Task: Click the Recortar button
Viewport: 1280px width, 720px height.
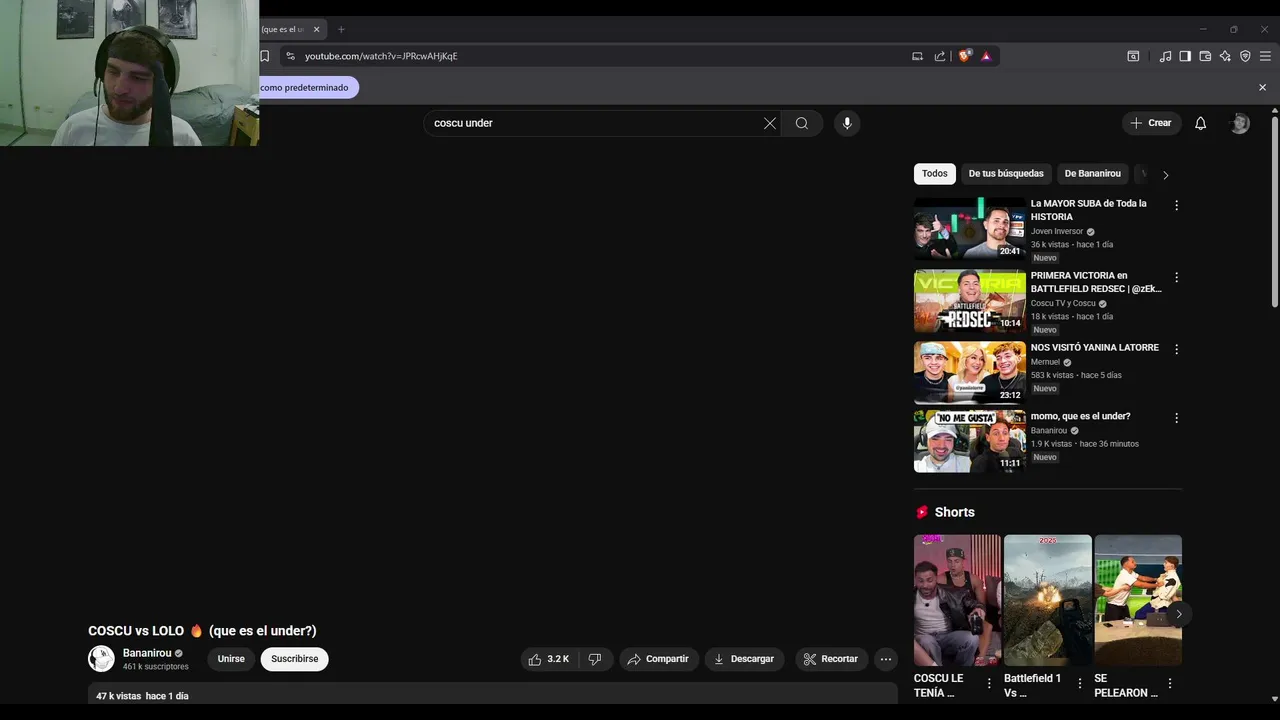Action: (832, 659)
